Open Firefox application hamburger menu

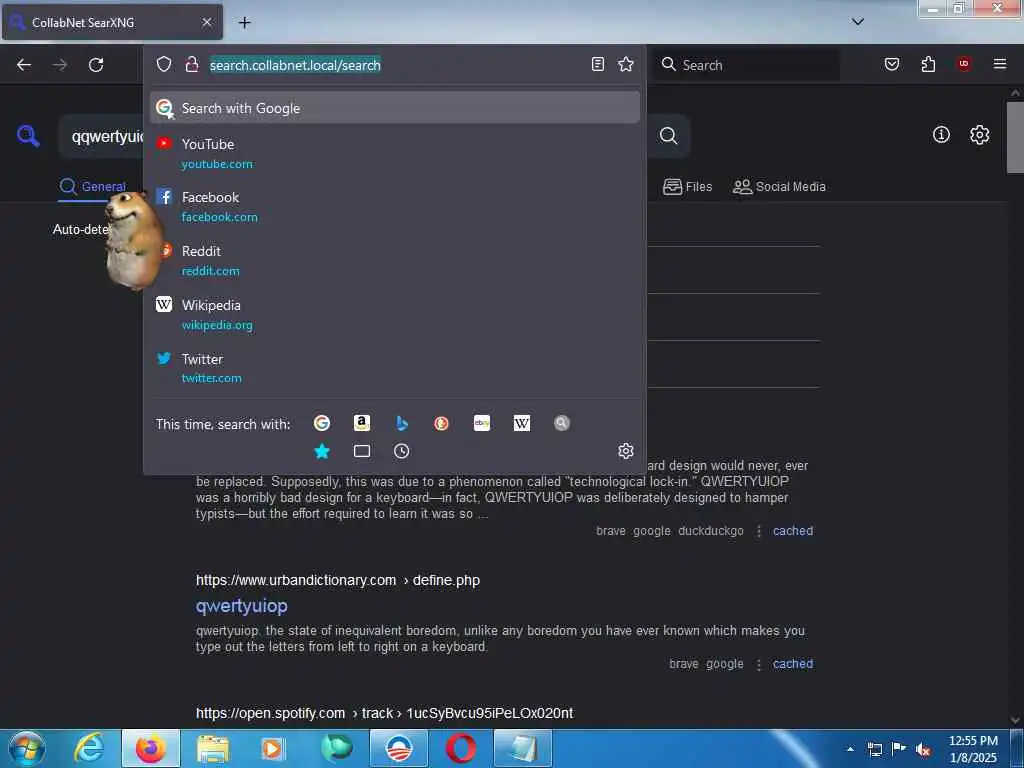click(999, 64)
